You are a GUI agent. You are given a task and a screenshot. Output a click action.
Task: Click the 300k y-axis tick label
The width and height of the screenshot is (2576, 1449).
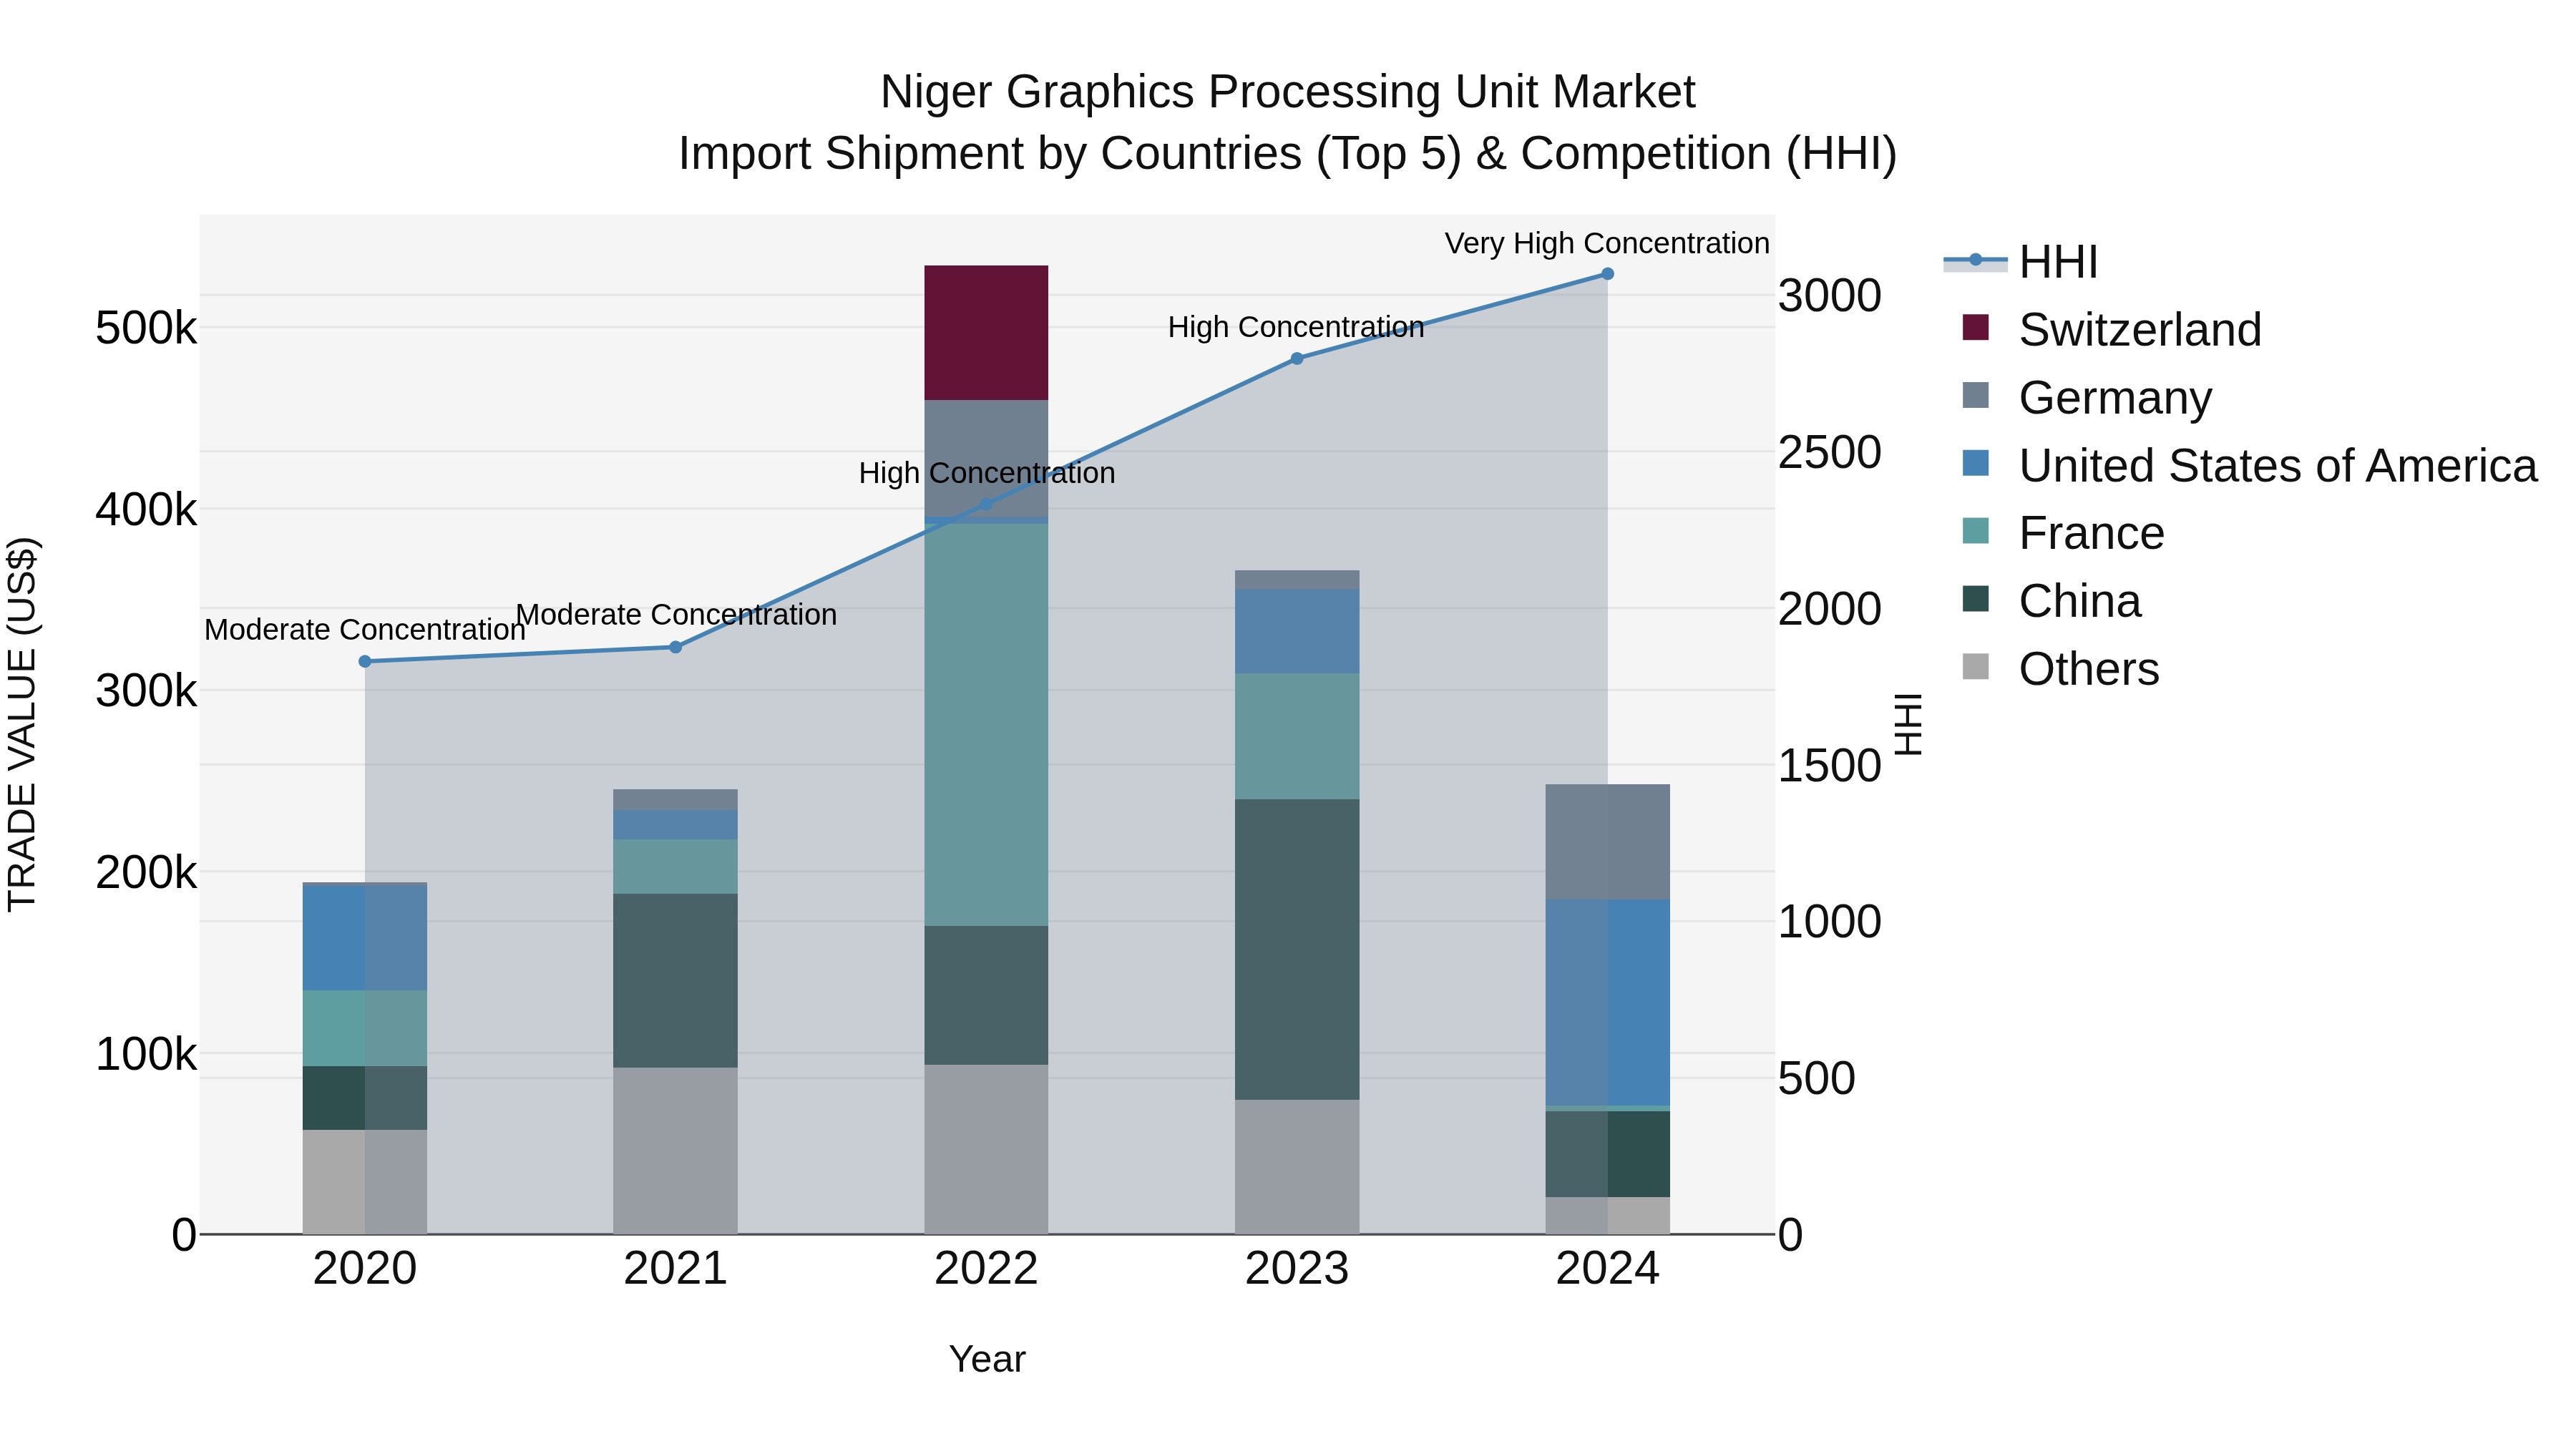pyautogui.click(x=146, y=691)
